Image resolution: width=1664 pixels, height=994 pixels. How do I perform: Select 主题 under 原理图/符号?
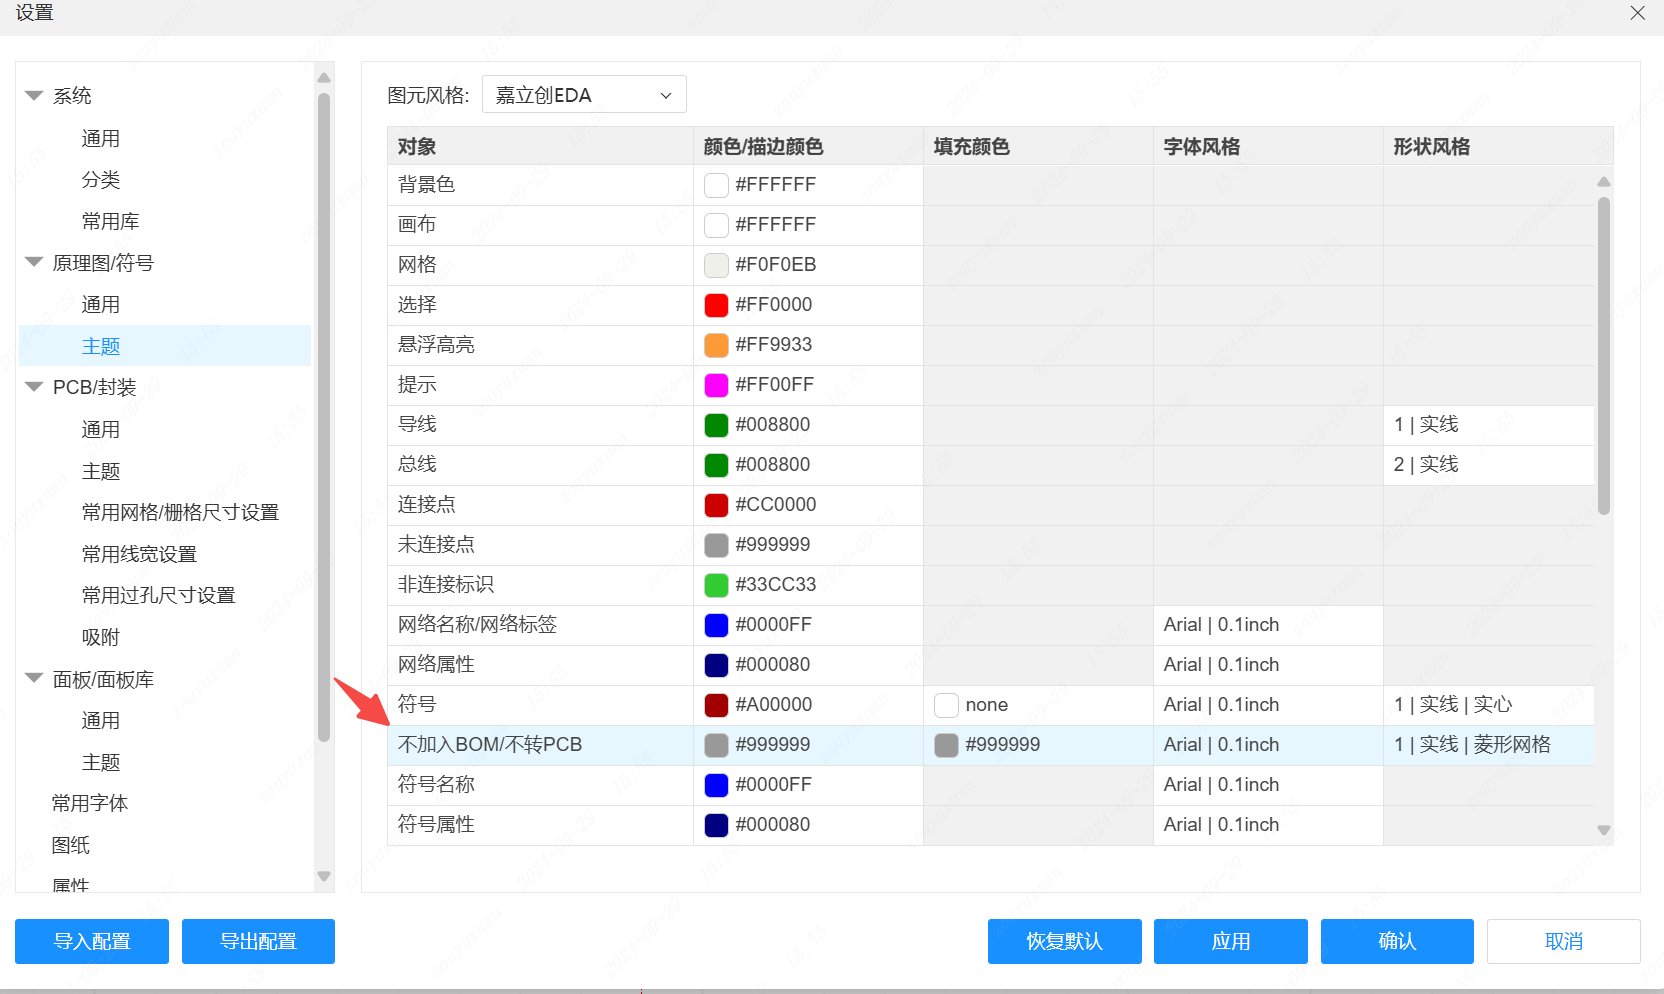pyautogui.click(x=100, y=345)
